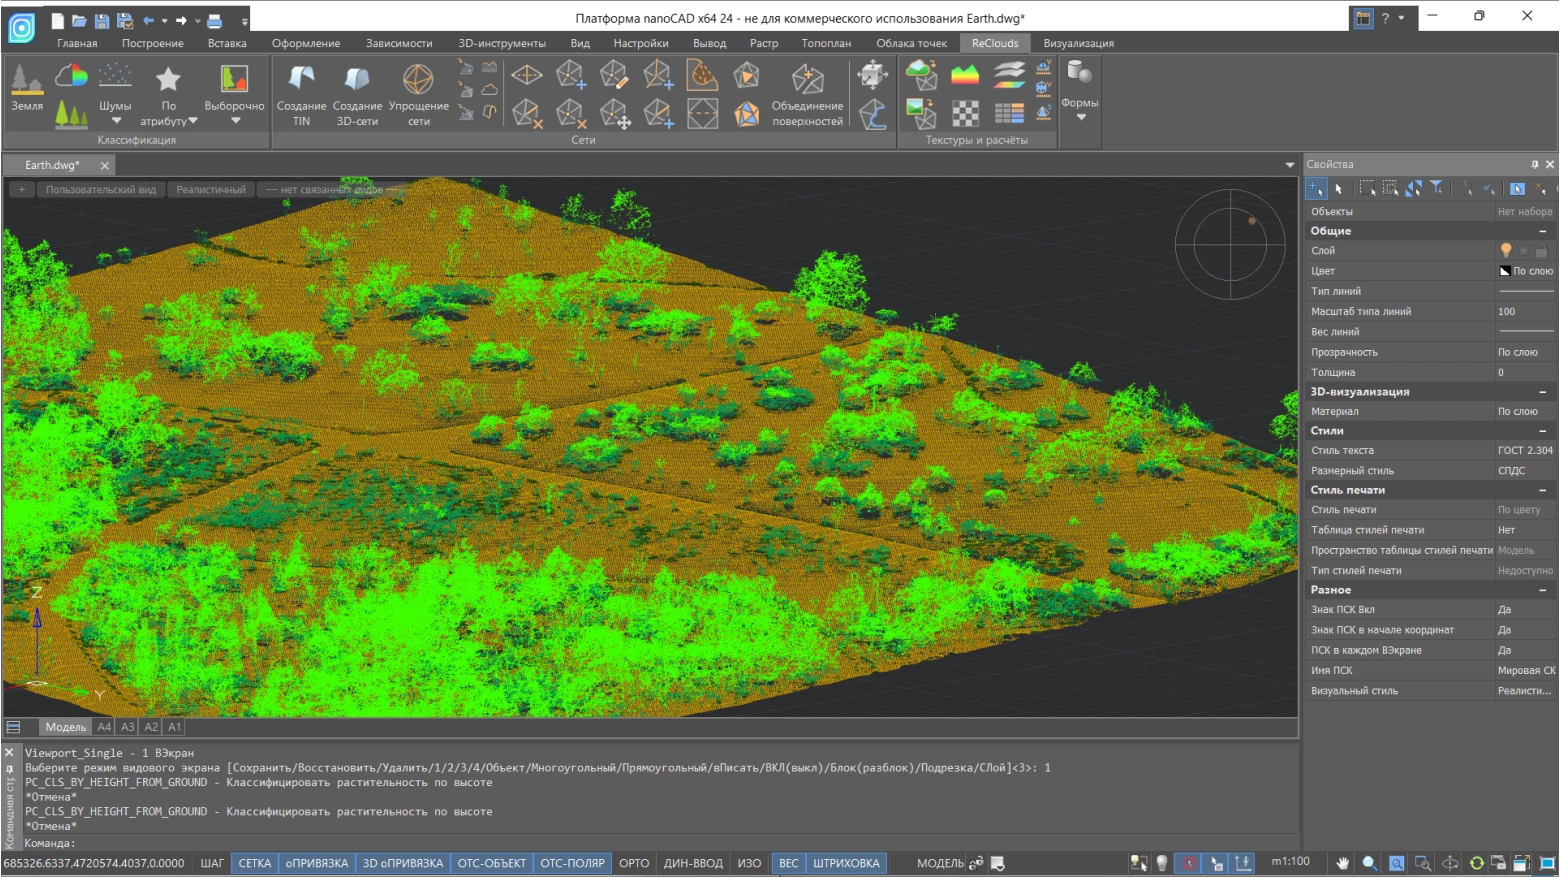Viewport: 1560px width, 877px height.
Task: Click the Пользовательский вид viewport label
Action: 100,190
